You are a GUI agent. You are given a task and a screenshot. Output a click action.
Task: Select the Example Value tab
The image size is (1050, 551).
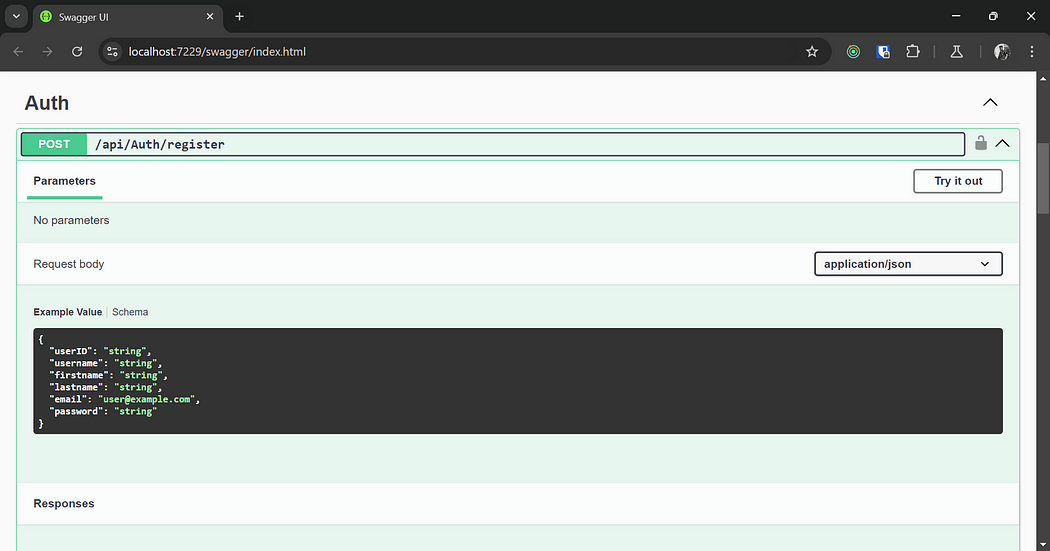pyautogui.click(x=68, y=312)
